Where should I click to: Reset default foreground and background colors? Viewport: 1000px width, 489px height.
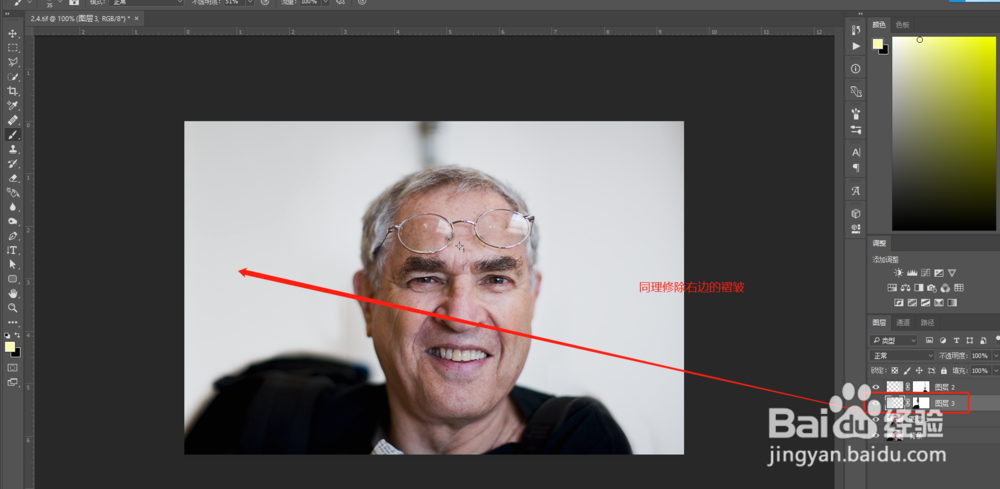(x=7, y=335)
